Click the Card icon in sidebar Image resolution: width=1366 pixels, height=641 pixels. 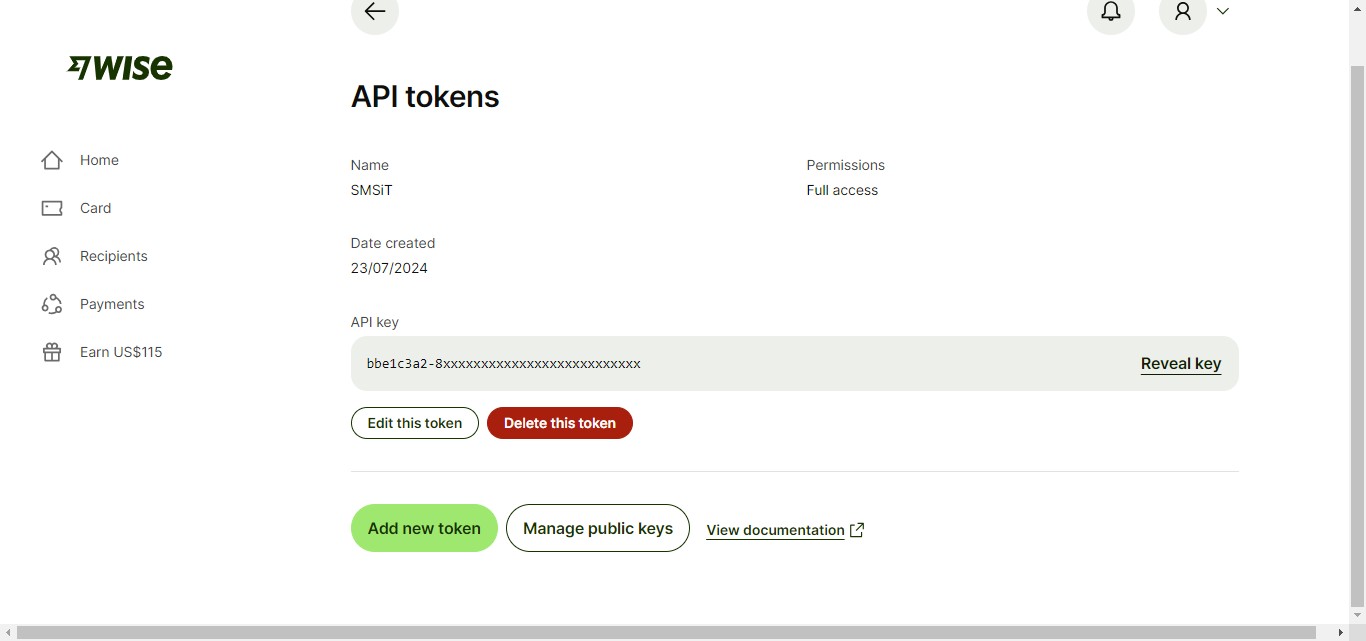coord(52,208)
